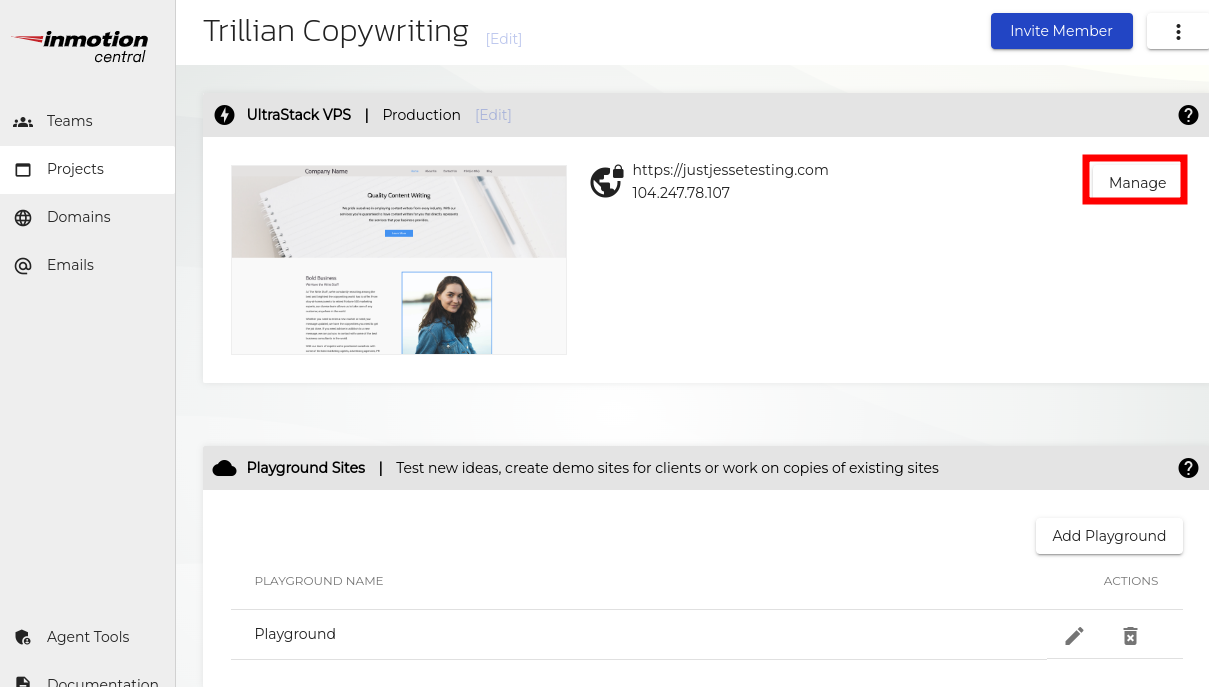This screenshot has width=1209, height=687.
Task: Edit the Trillian Copywriting project name
Action: (504, 39)
